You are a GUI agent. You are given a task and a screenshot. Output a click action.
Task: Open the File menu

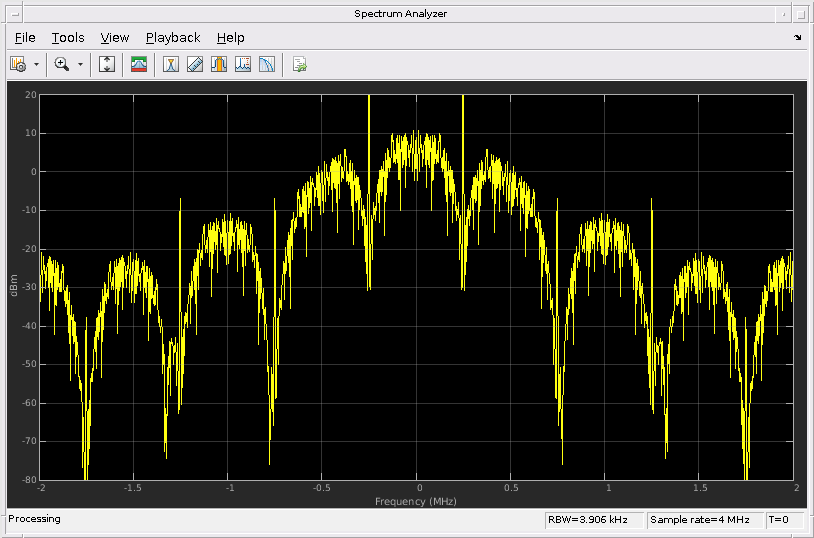pos(25,37)
